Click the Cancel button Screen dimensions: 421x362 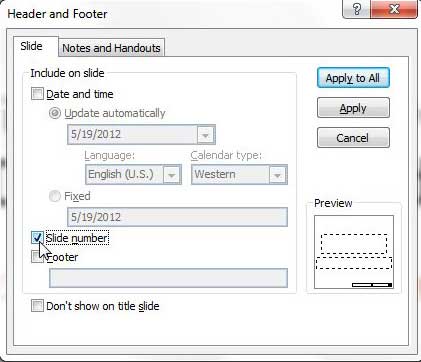[353, 137]
